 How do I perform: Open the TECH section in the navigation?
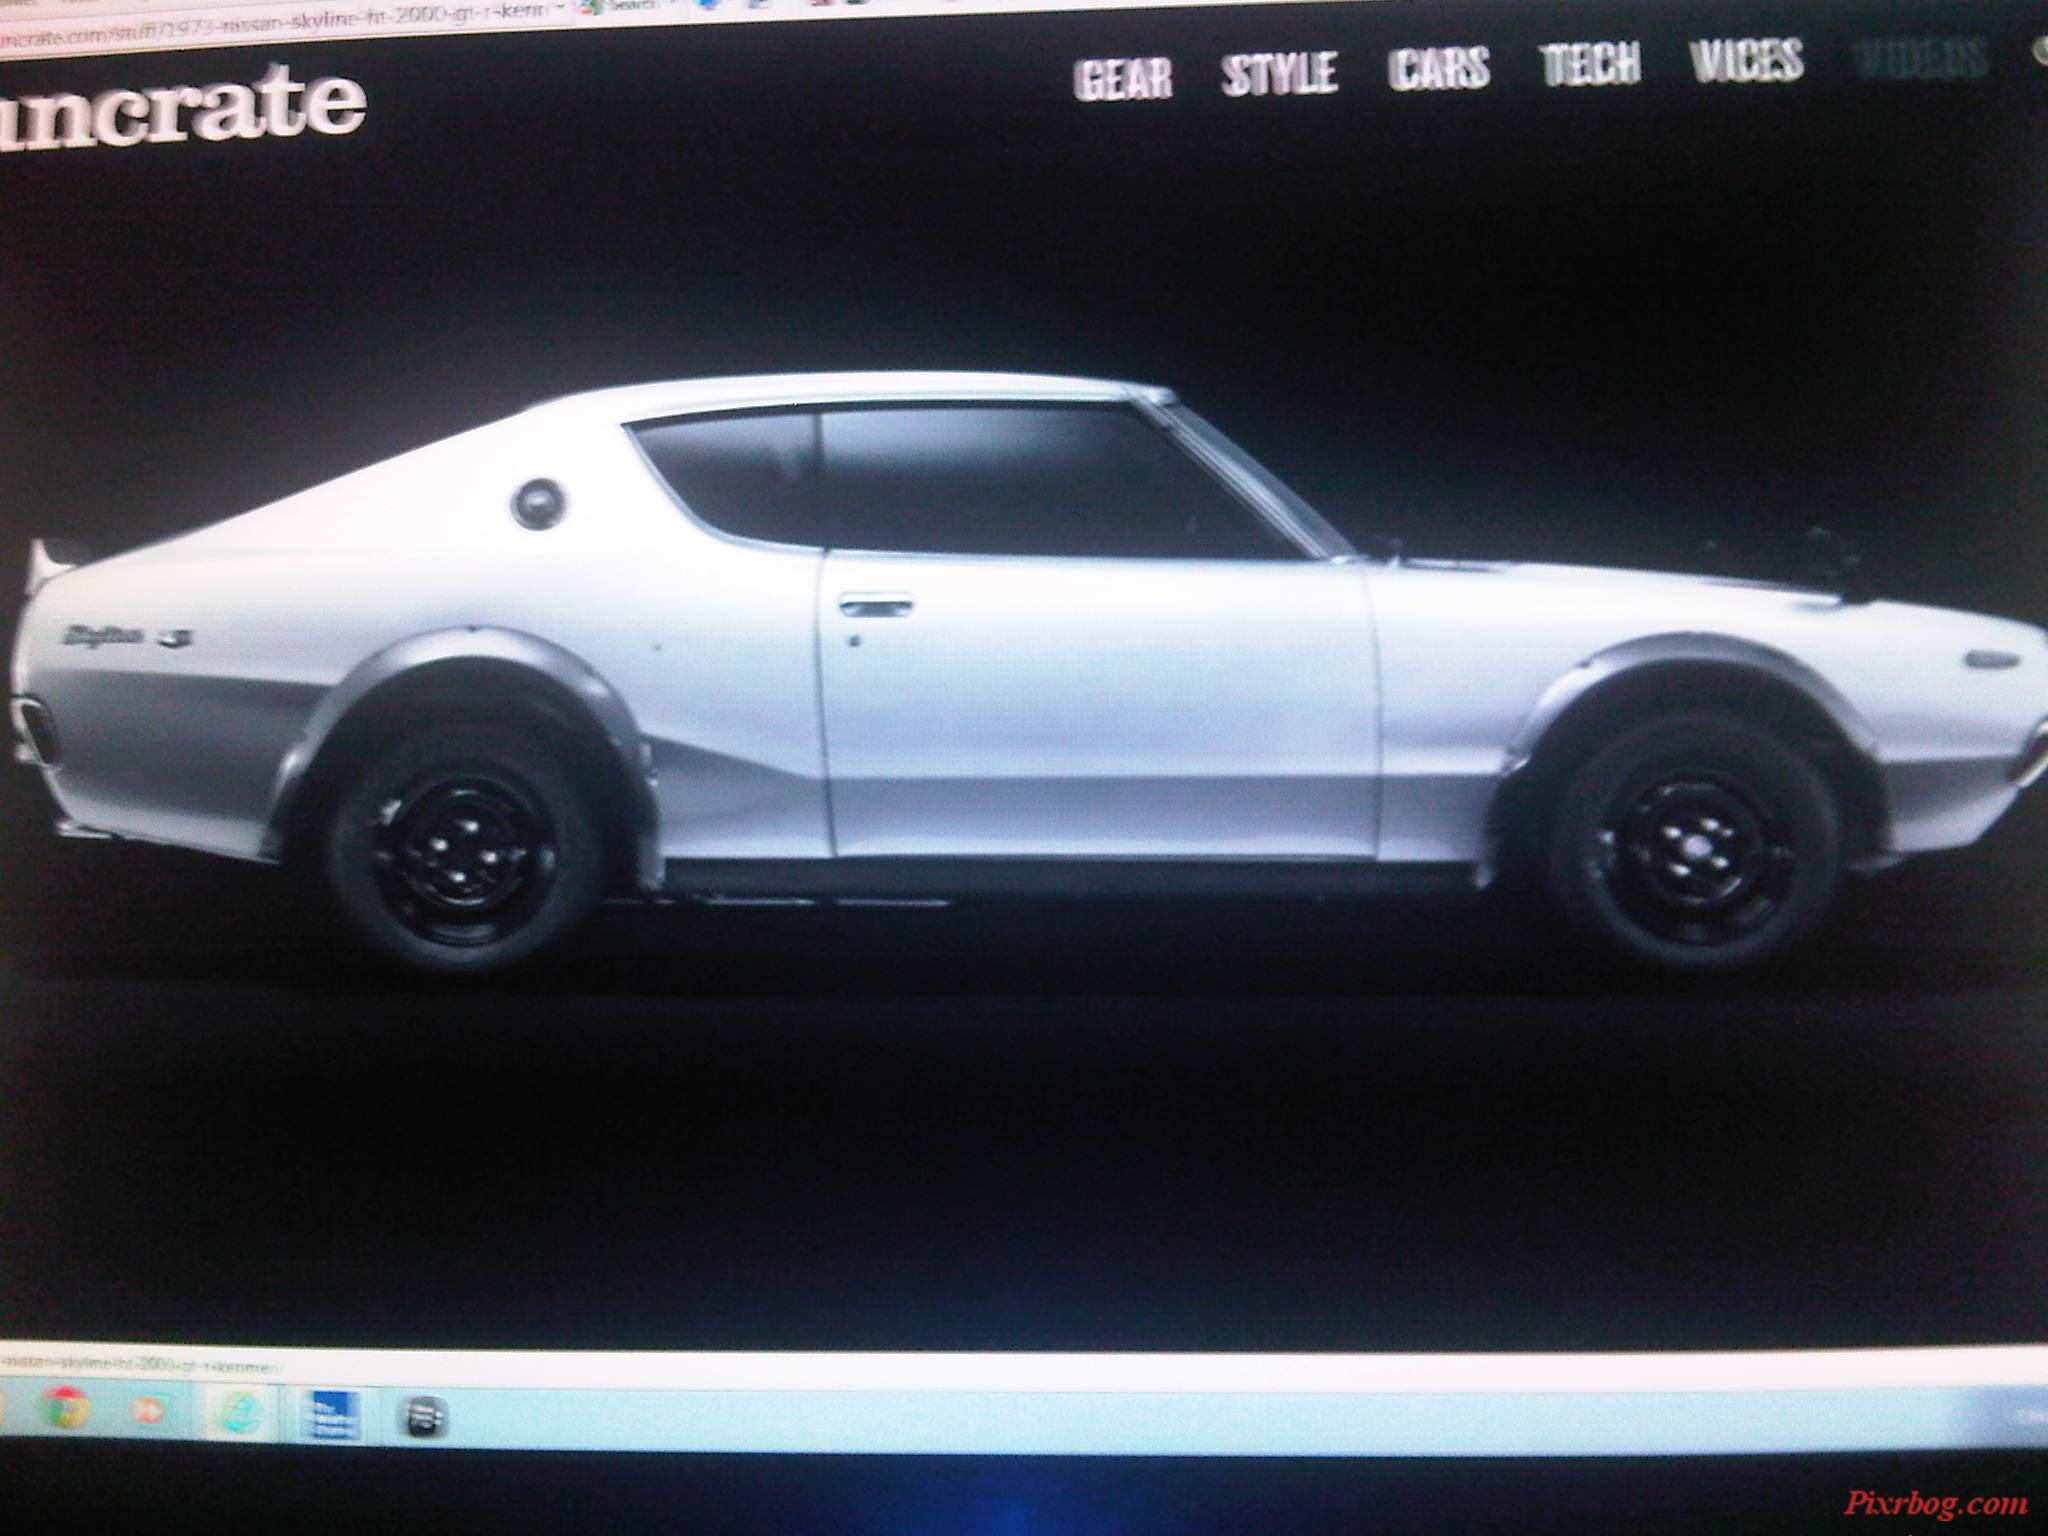click(1590, 64)
